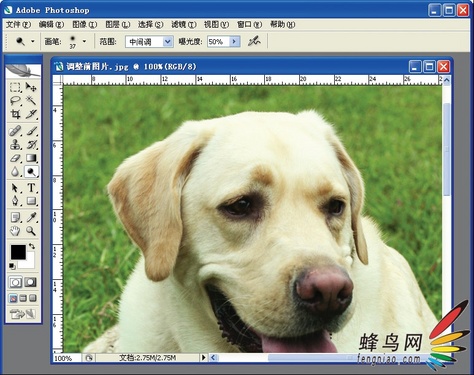
Task: Select the Clone Stamp tool
Action: (15, 145)
